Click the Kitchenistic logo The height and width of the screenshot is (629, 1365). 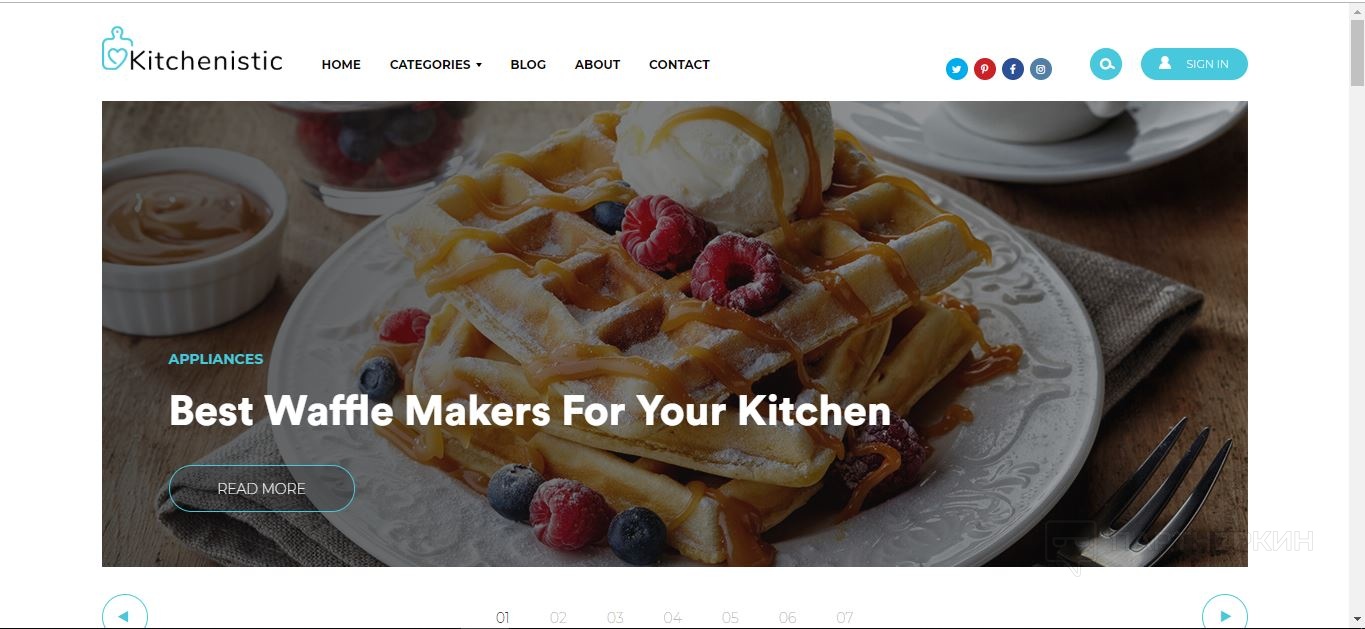pyautogui.click(x=192, y=50)
